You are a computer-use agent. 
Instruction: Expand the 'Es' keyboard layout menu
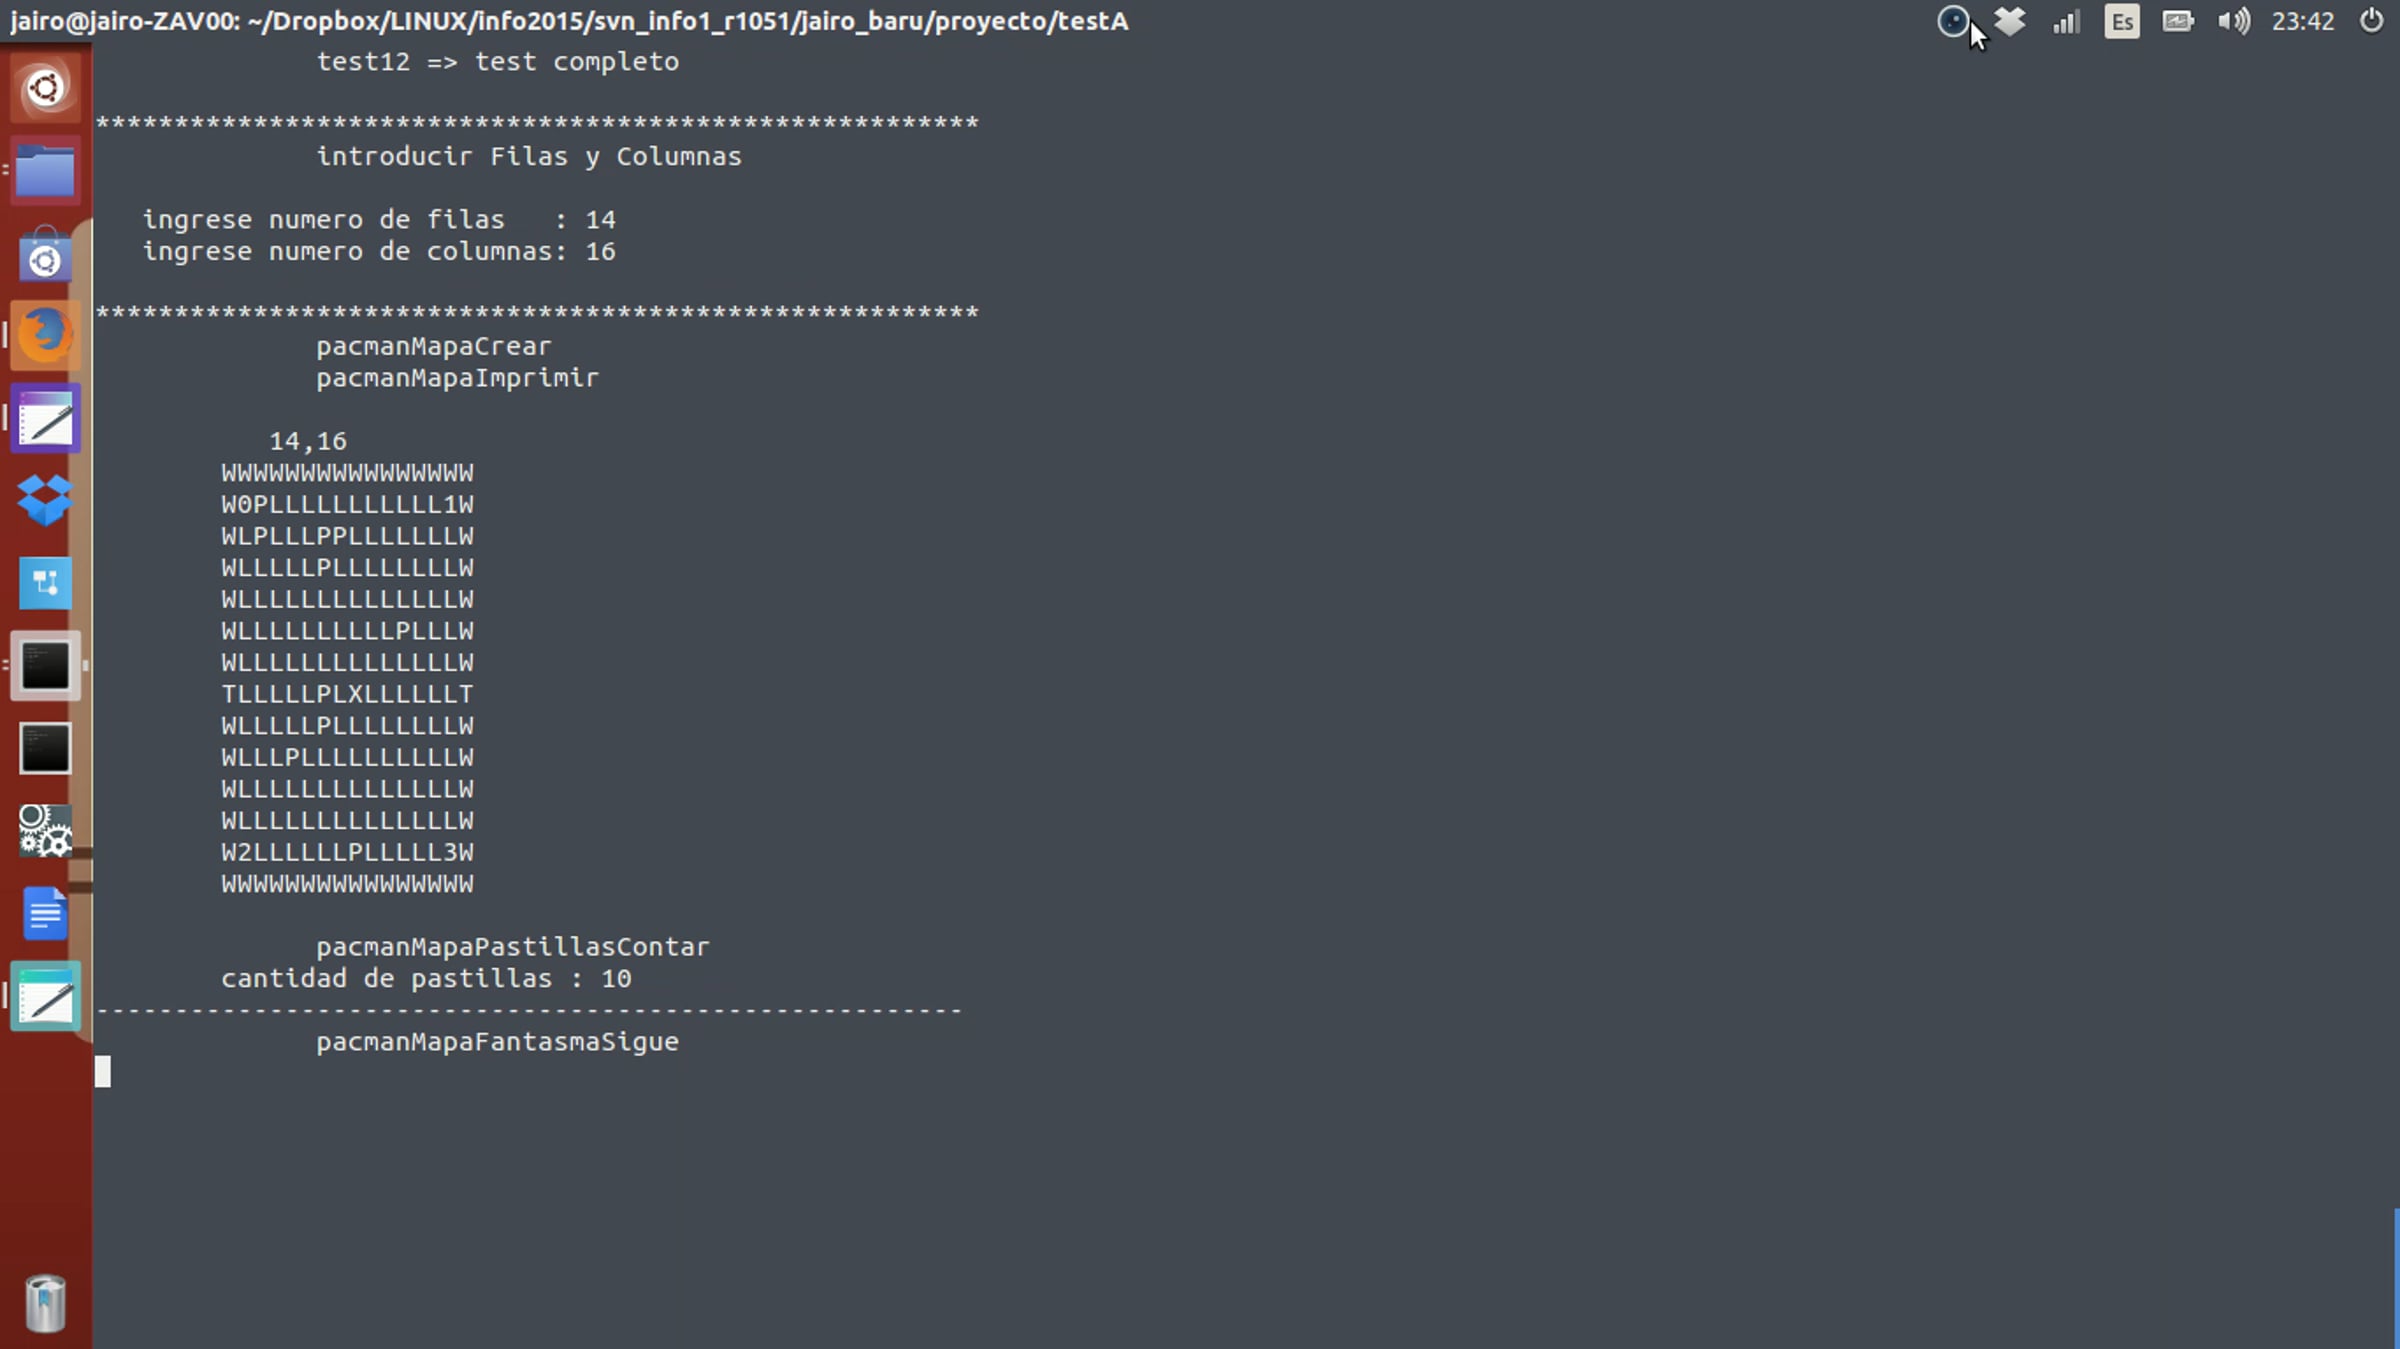(2121, 21)
